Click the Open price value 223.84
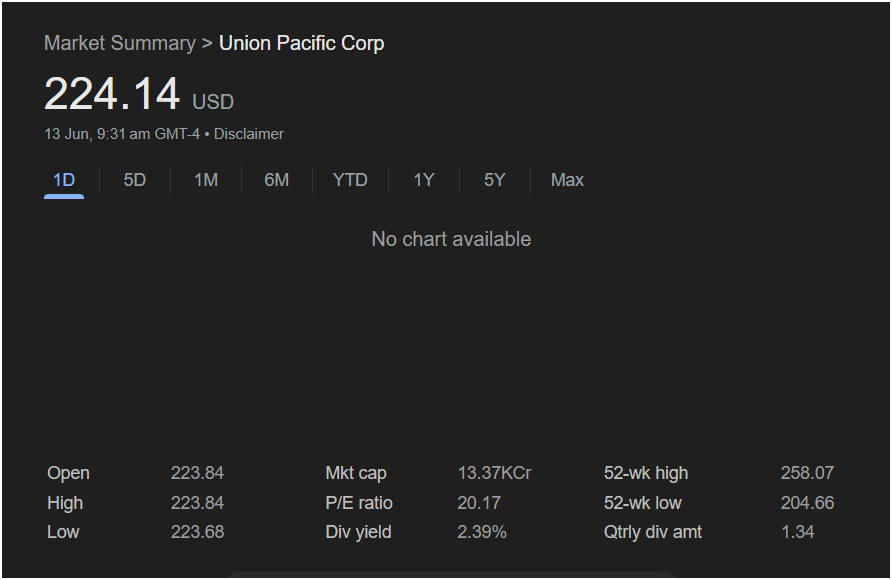 pyautogui.click(x=197, y=473)
